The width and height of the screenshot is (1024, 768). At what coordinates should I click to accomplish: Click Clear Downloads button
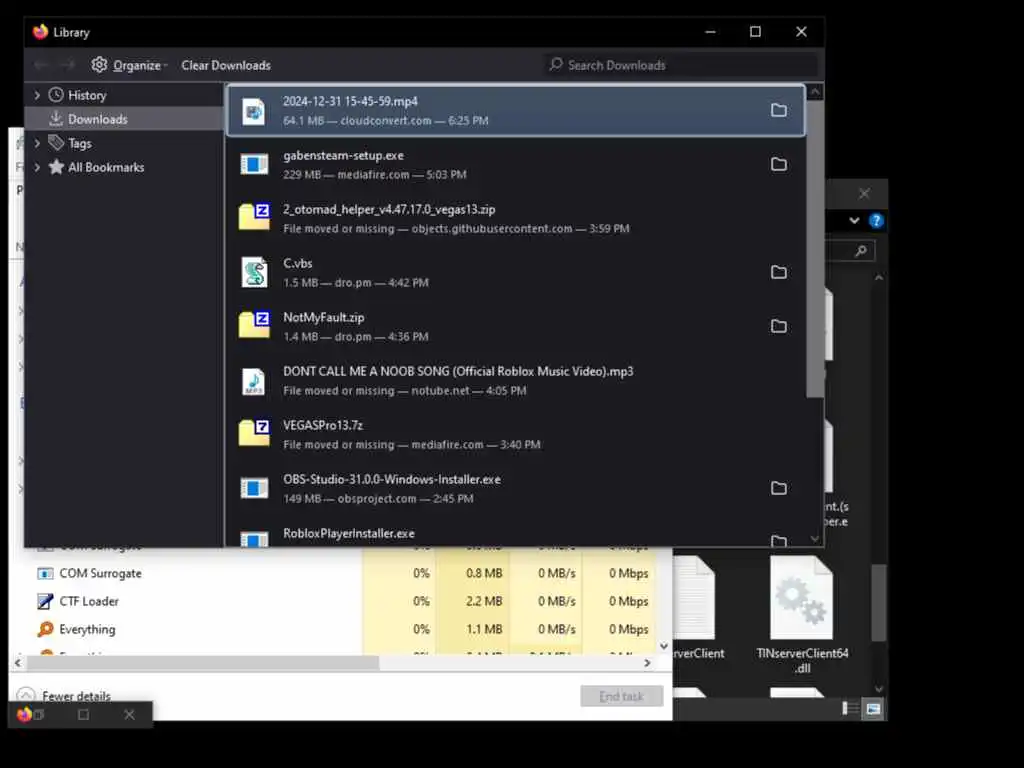(226, 65)
